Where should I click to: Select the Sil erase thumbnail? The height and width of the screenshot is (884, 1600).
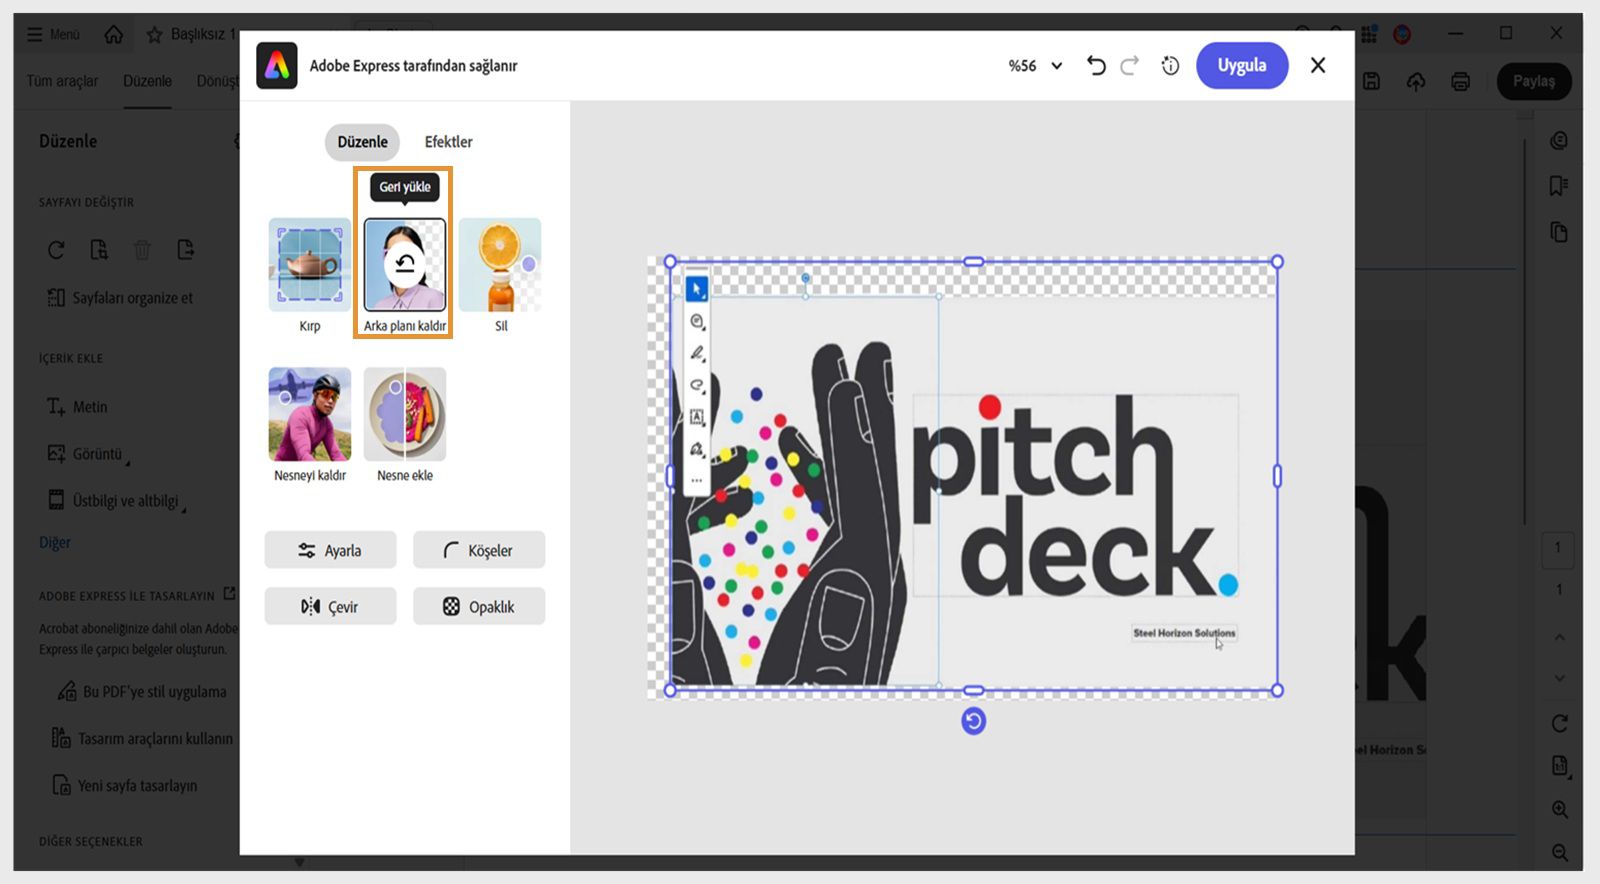500,265
